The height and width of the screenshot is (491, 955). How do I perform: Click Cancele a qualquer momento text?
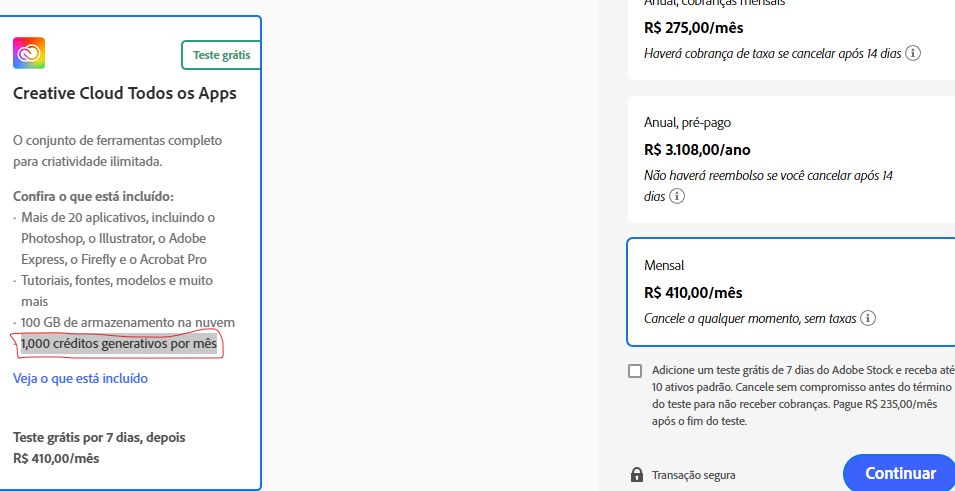click(750, 319)
